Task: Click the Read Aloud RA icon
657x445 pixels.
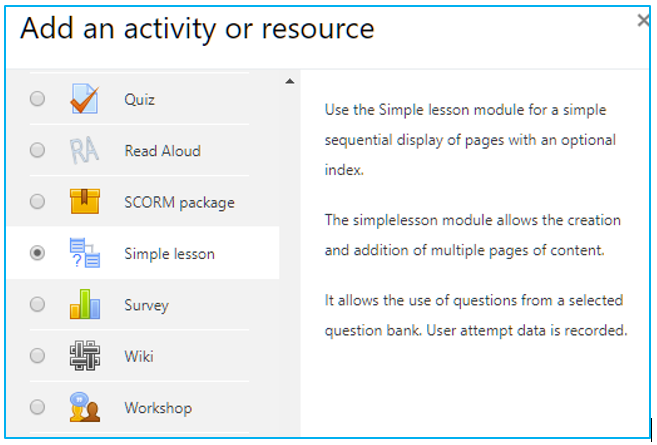Action: [x=84, y=150]
